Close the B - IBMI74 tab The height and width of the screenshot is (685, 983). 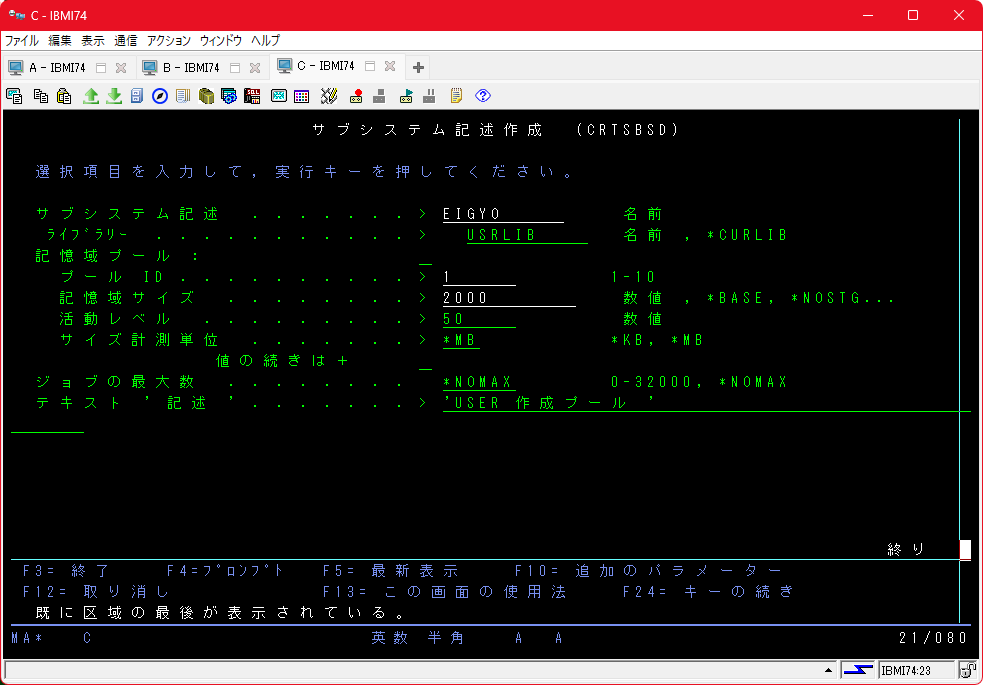point(255,68)
